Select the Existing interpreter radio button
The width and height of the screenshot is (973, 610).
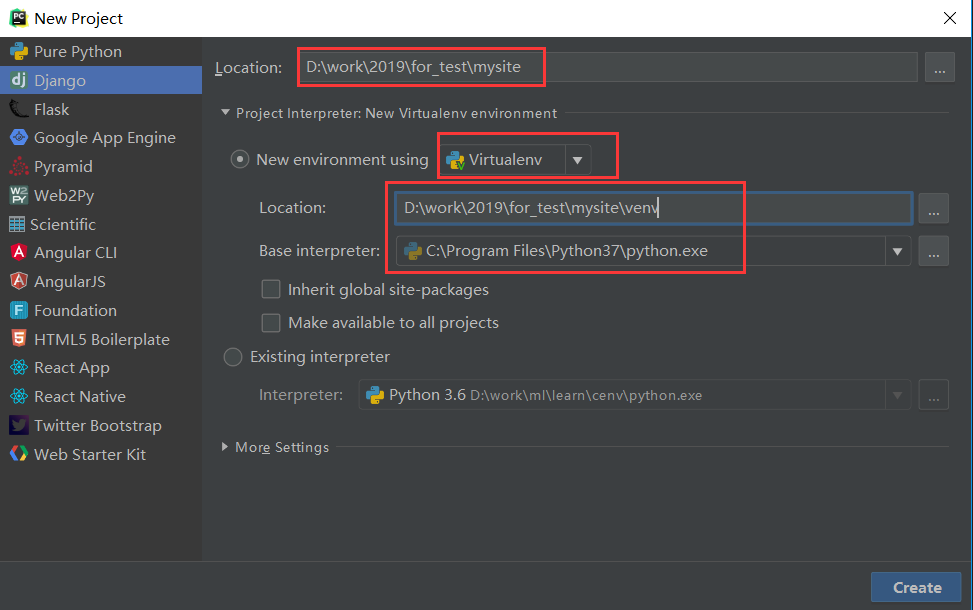point(233,357)
